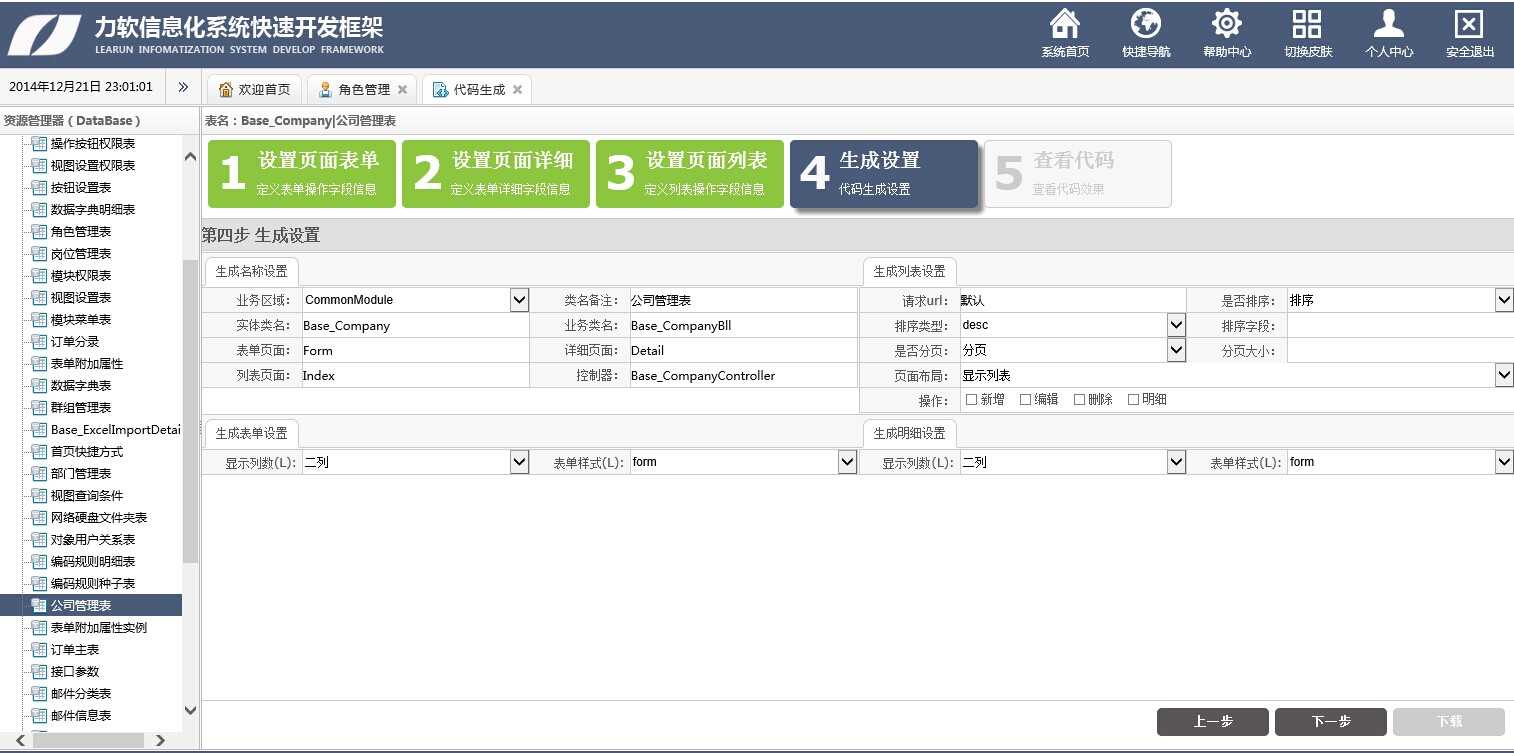
Task: Collapse the sidebar with the » icon
Action: 183,87
